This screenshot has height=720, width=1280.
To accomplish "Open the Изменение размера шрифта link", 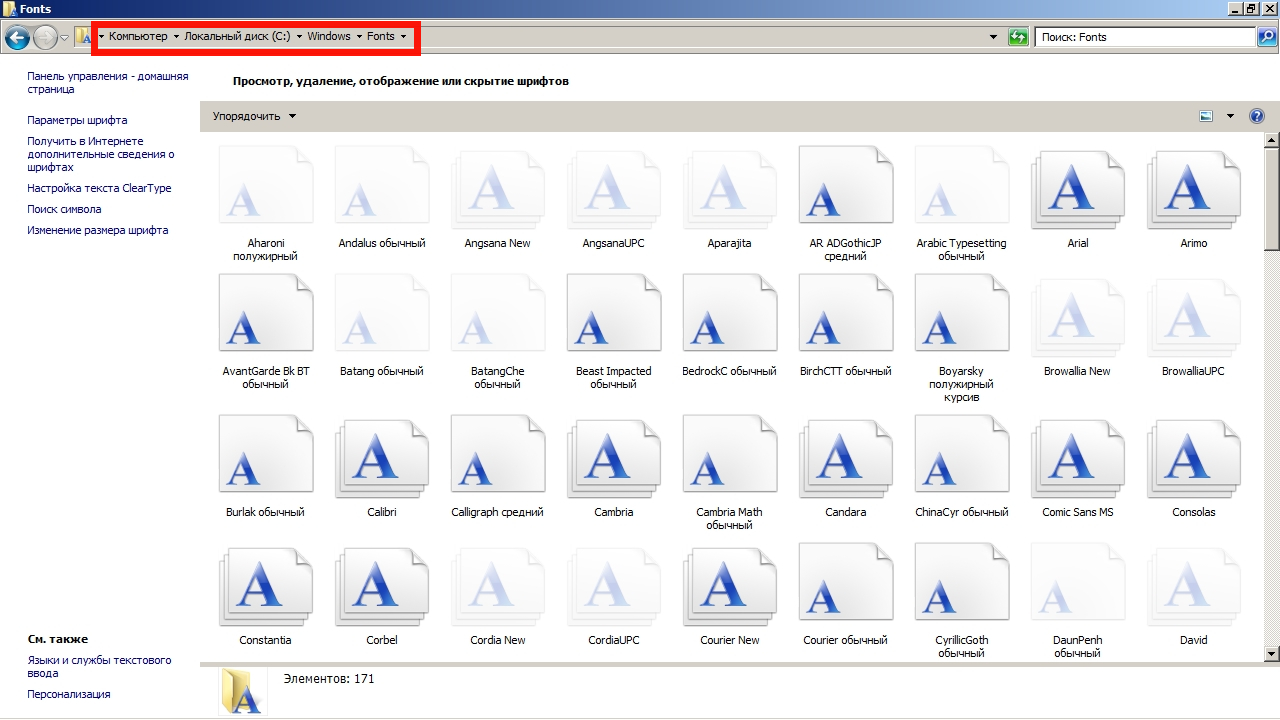I will pyautogui.click(x=98, y=230).
